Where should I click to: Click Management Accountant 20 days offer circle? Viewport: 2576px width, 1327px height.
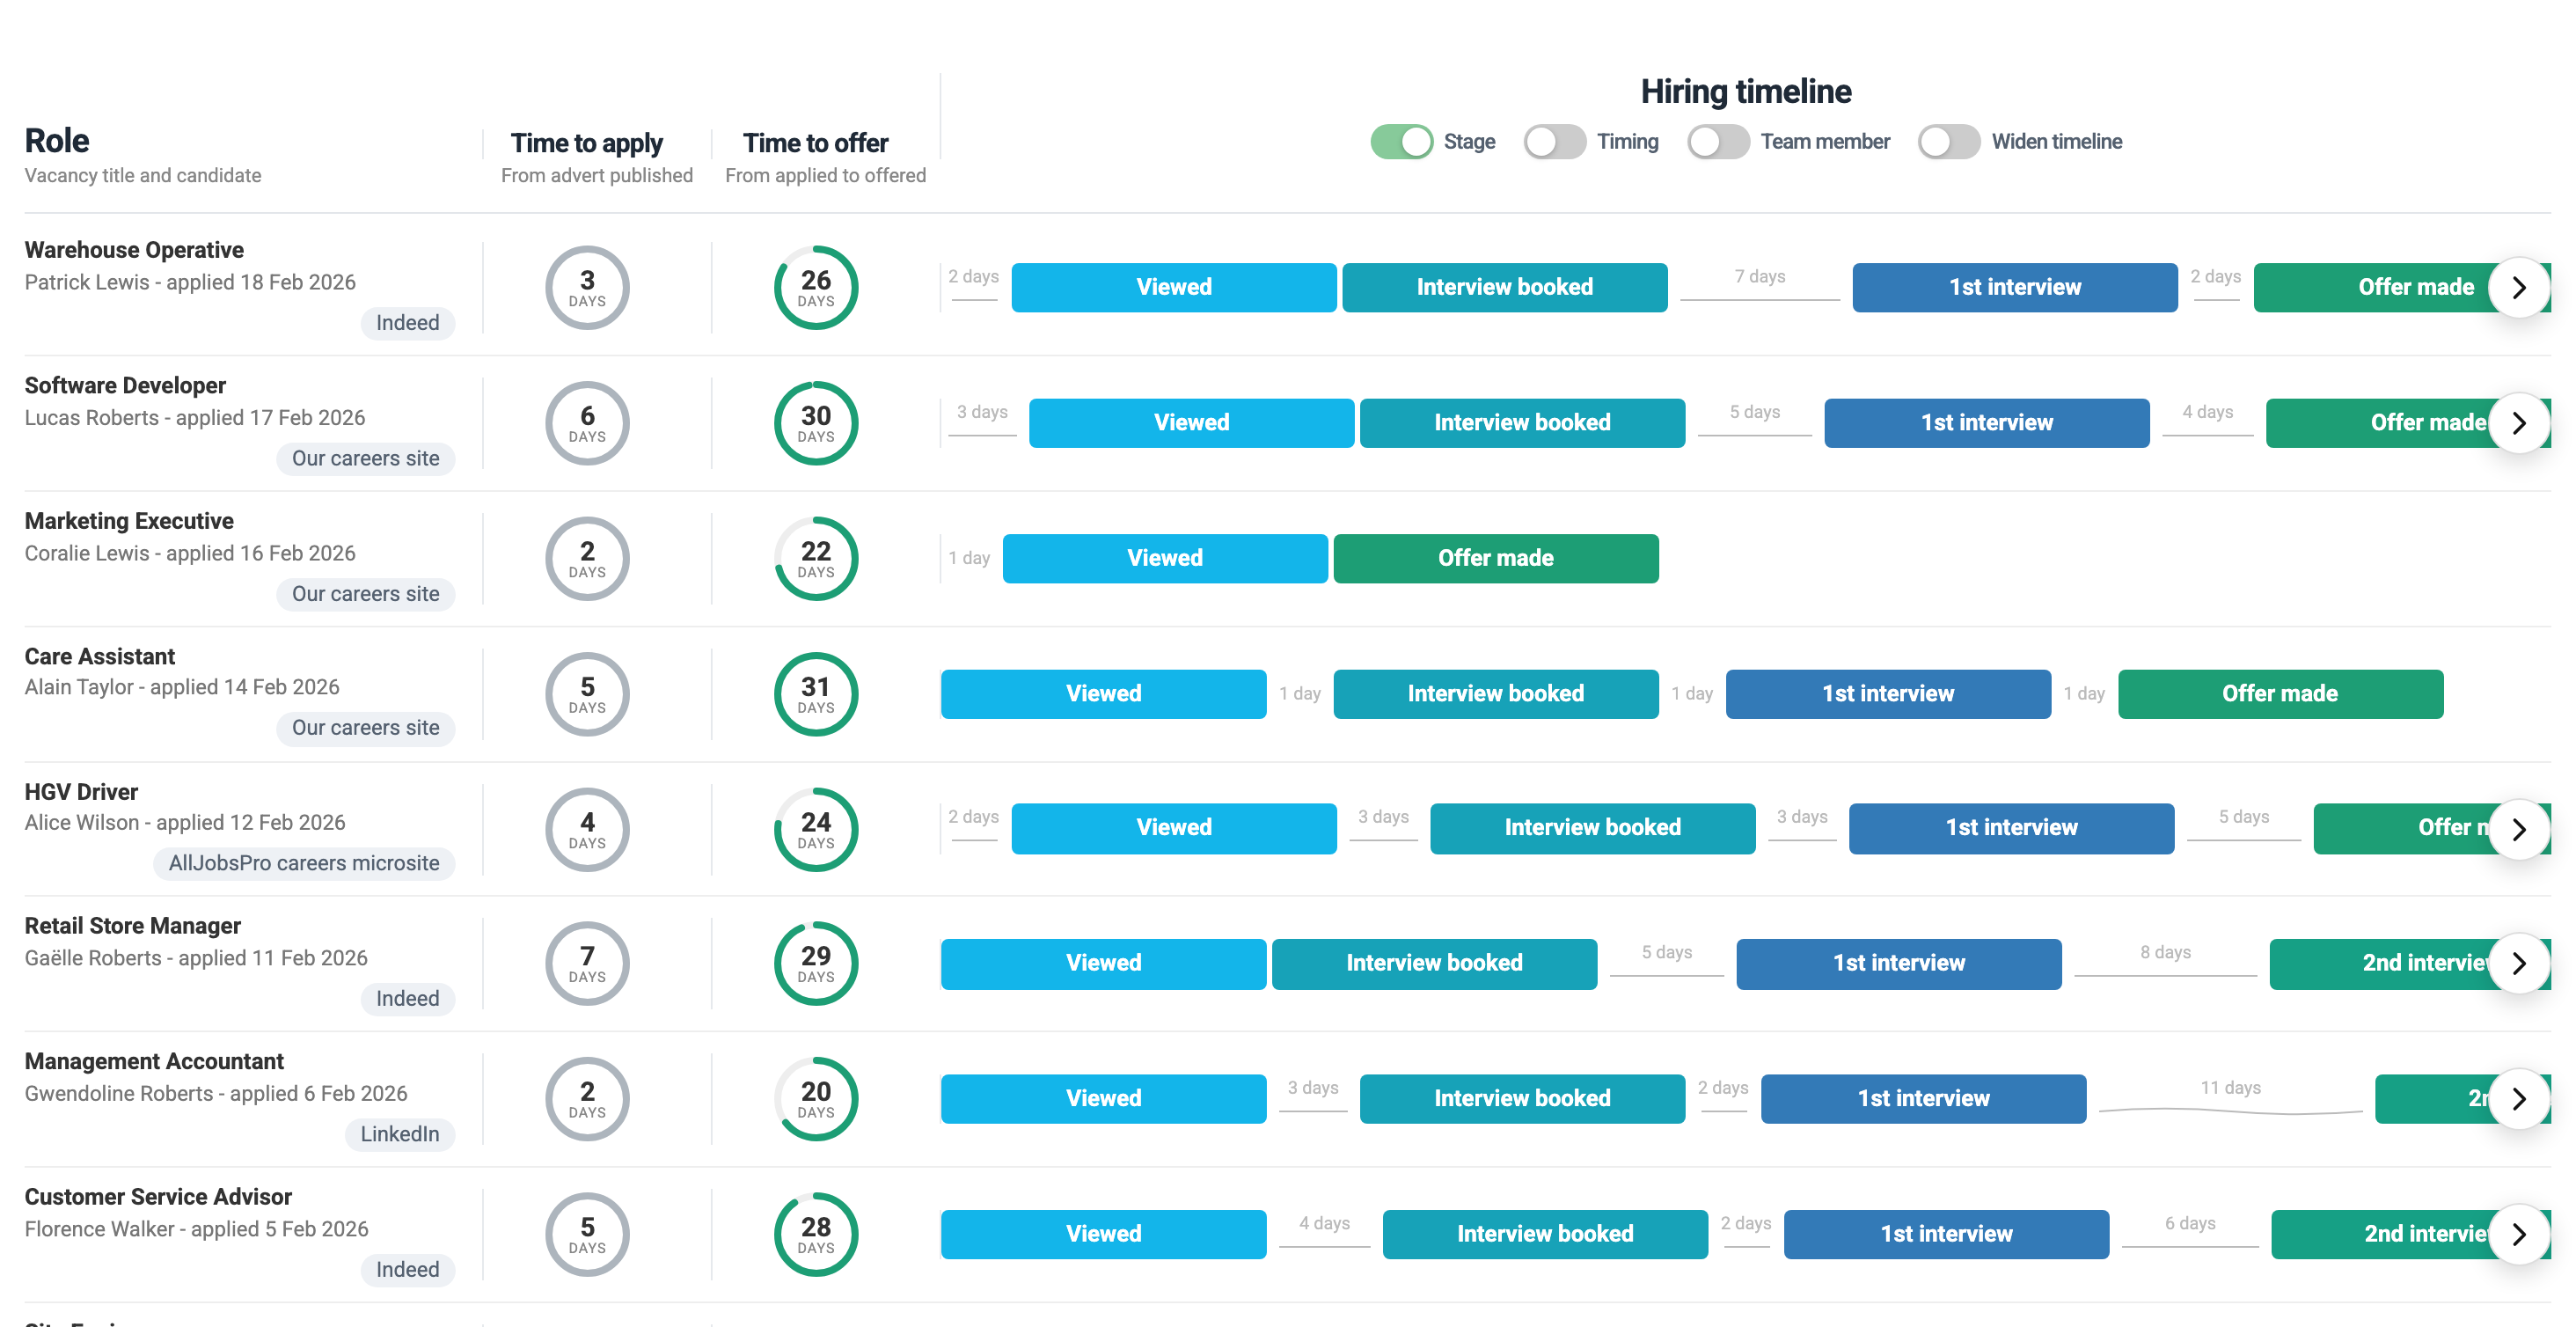coord(815,1099)
